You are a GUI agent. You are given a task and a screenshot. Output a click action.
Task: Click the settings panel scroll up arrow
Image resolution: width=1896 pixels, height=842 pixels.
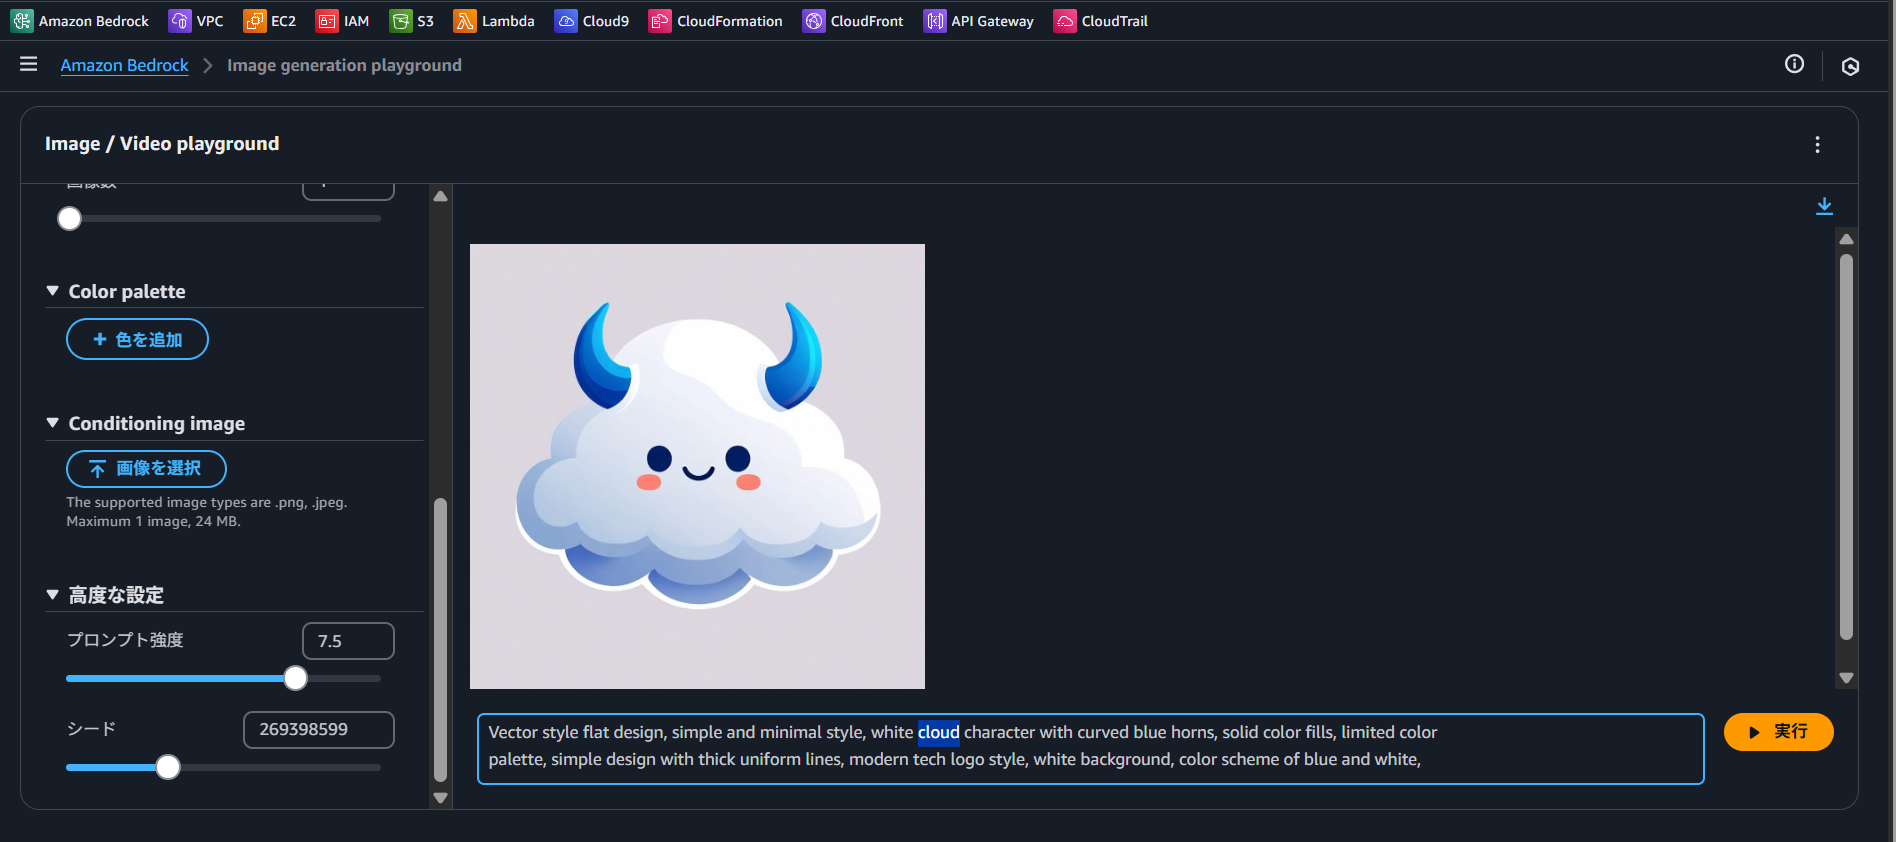tap(440, 196)
